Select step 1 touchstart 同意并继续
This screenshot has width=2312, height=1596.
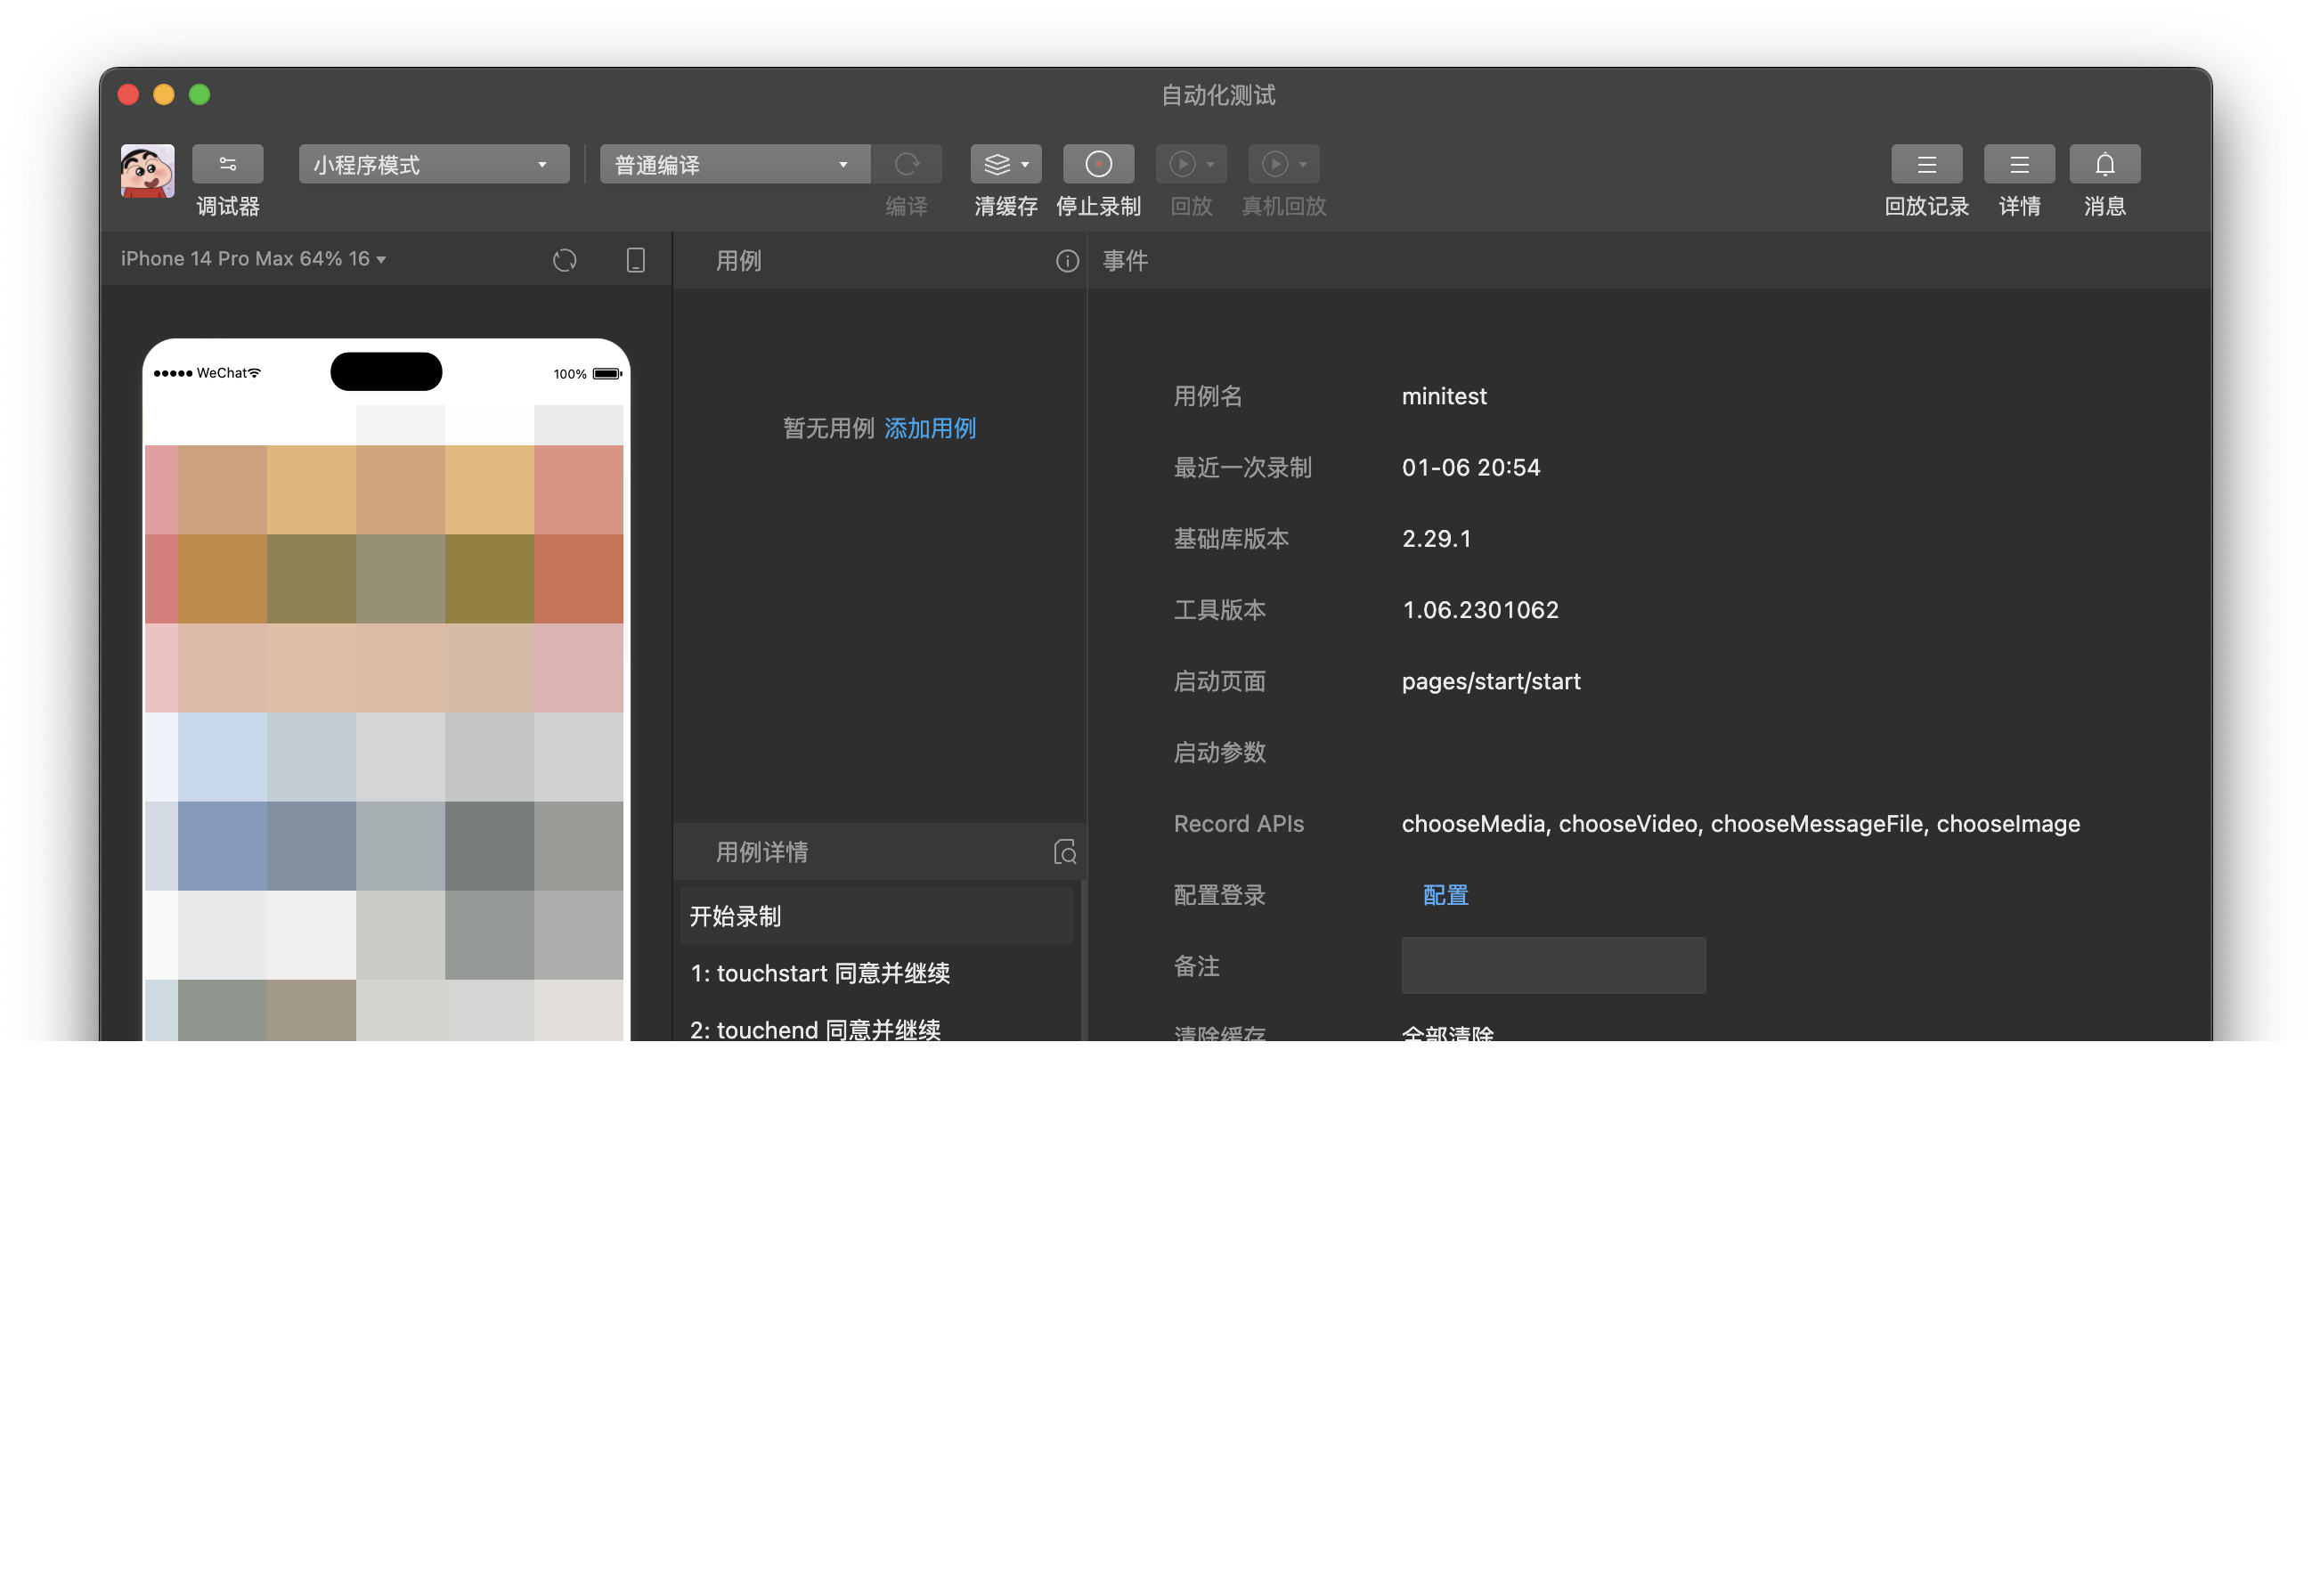(820, 973)
